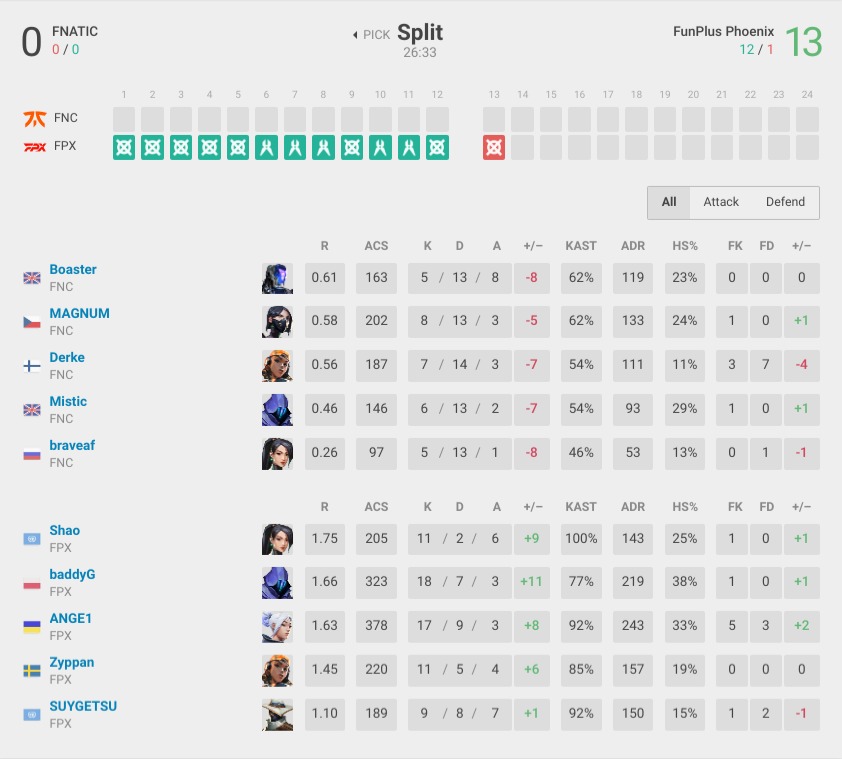Select the red FPX round 13 win icon
The image size is (842, 759).
[x=494, y=147]
